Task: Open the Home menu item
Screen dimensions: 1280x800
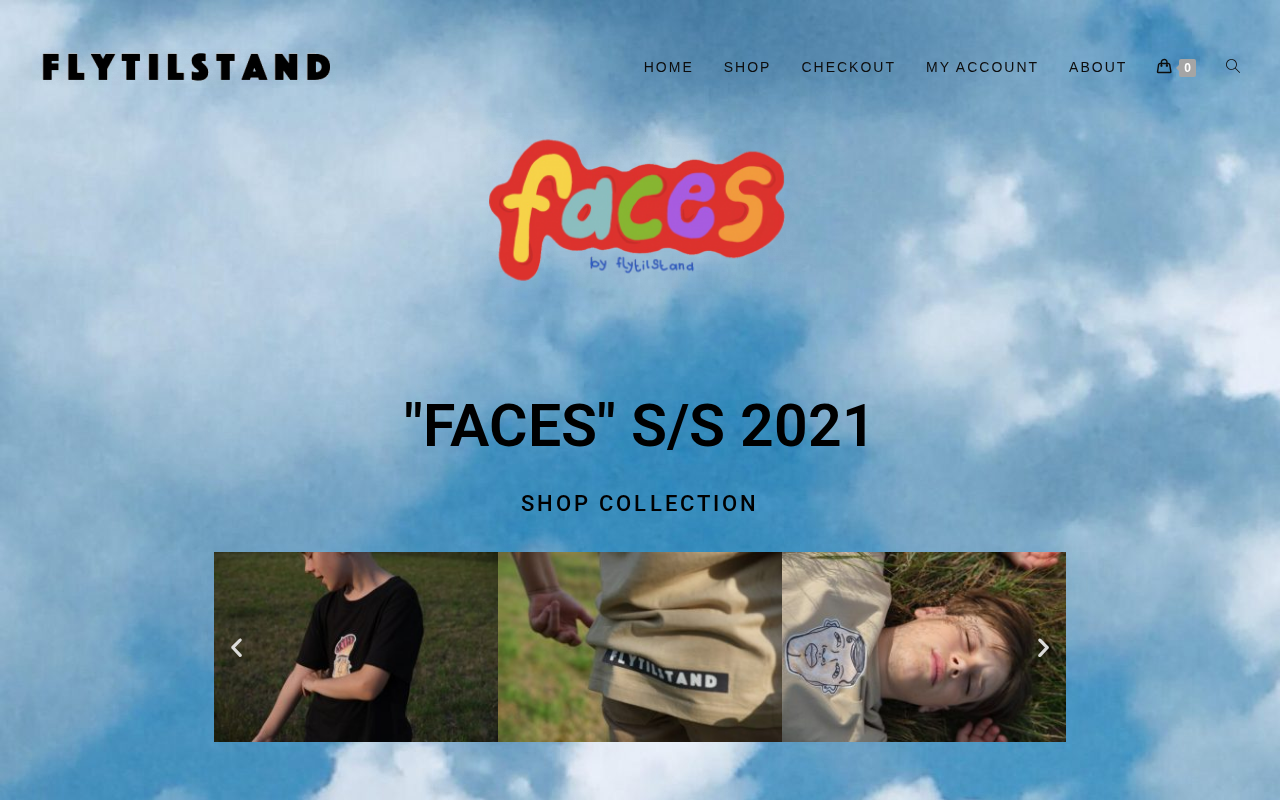Action: click(668, 67)
